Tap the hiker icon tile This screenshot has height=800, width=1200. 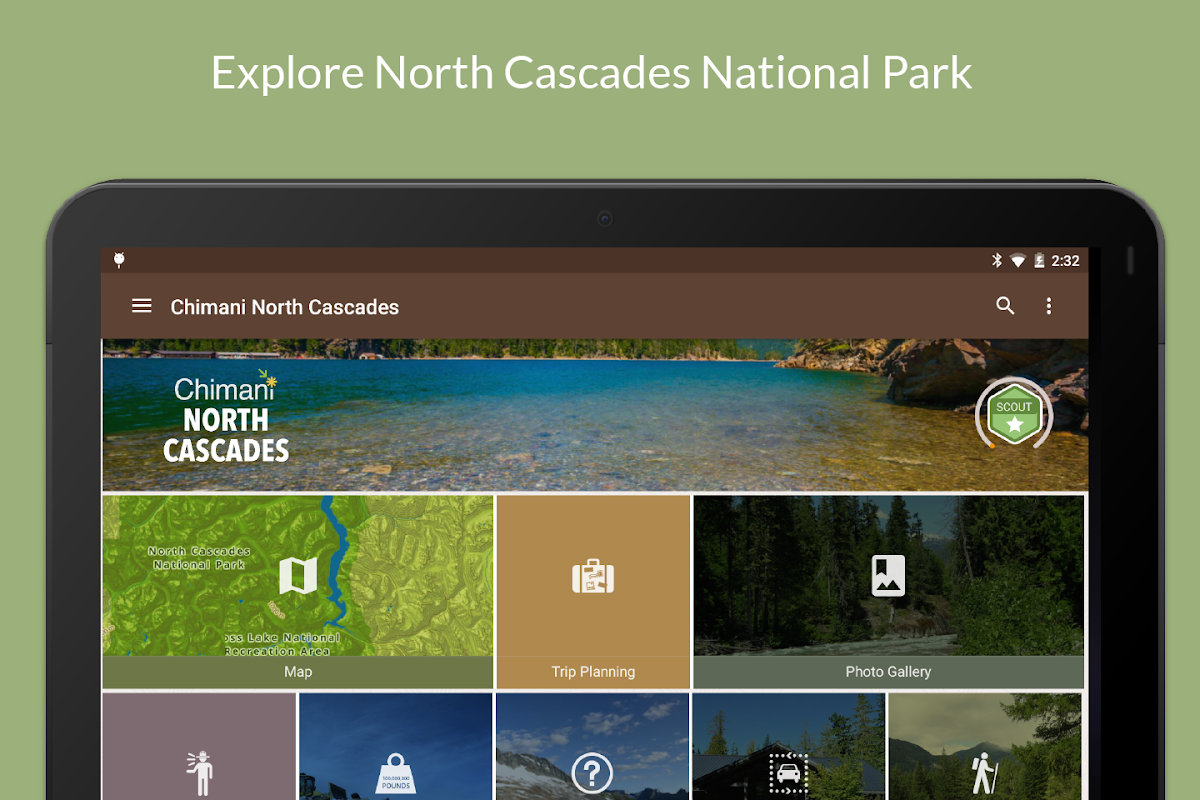point(985,747)
